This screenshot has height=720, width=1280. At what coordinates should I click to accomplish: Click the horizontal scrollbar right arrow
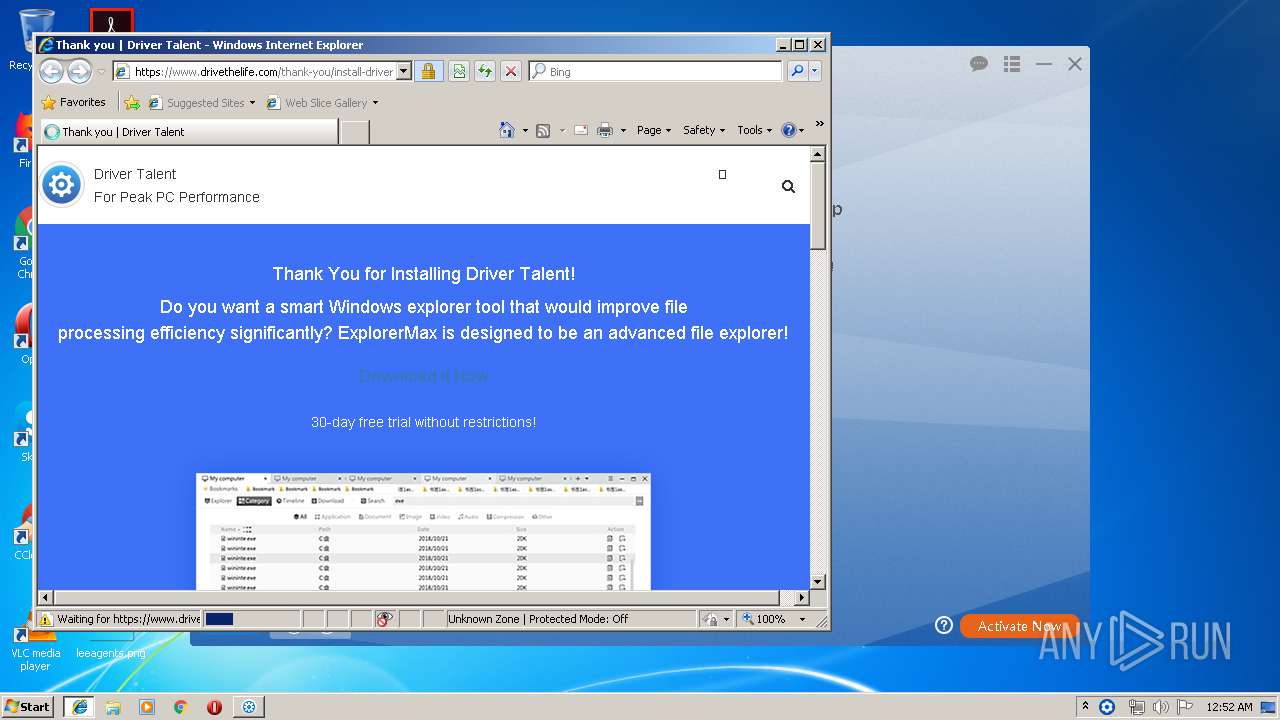pyautogui.click(x=800, y=597)
